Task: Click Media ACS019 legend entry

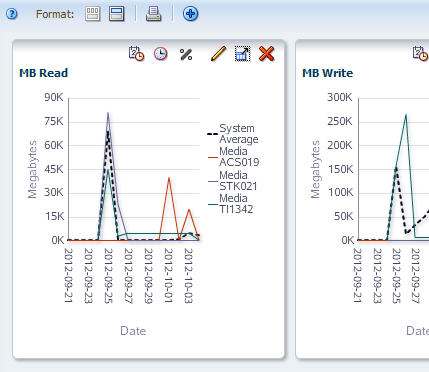Action: point(234,157)
